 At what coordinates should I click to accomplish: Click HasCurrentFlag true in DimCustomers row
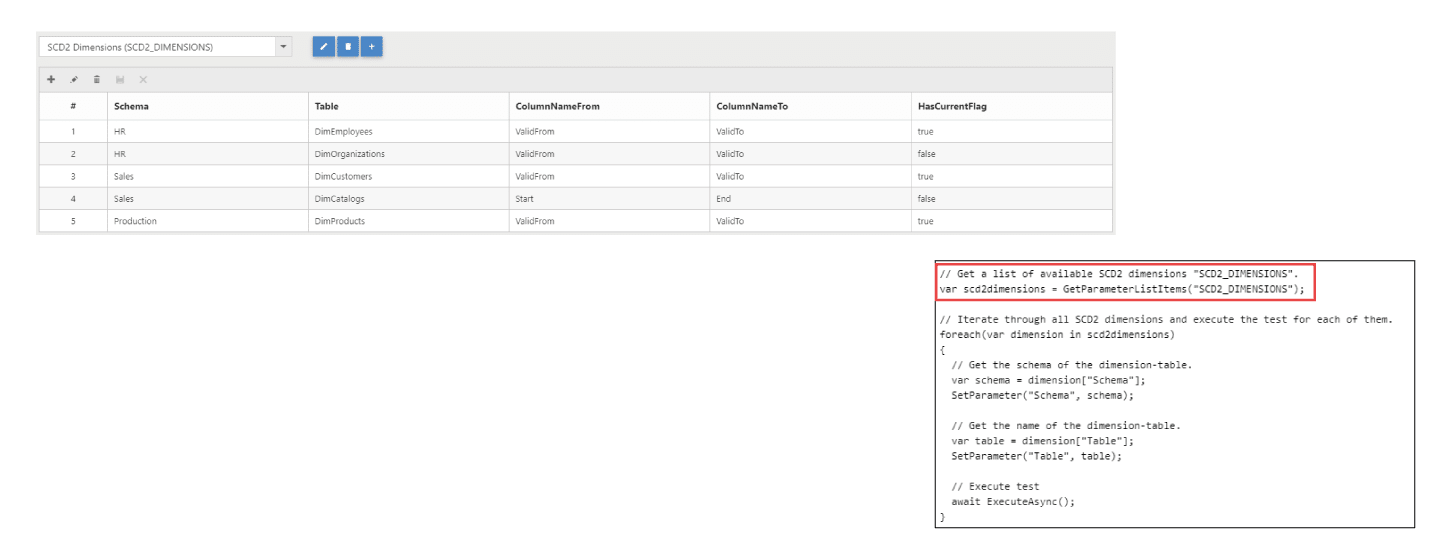[1011, 176]
